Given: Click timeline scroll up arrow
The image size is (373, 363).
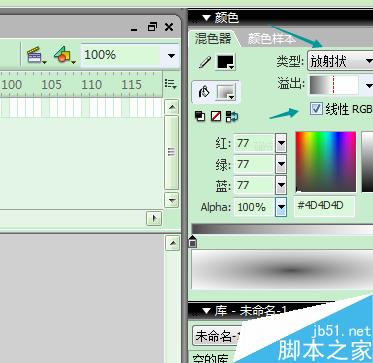Looking at the screenshot, I should pos(172,107).
